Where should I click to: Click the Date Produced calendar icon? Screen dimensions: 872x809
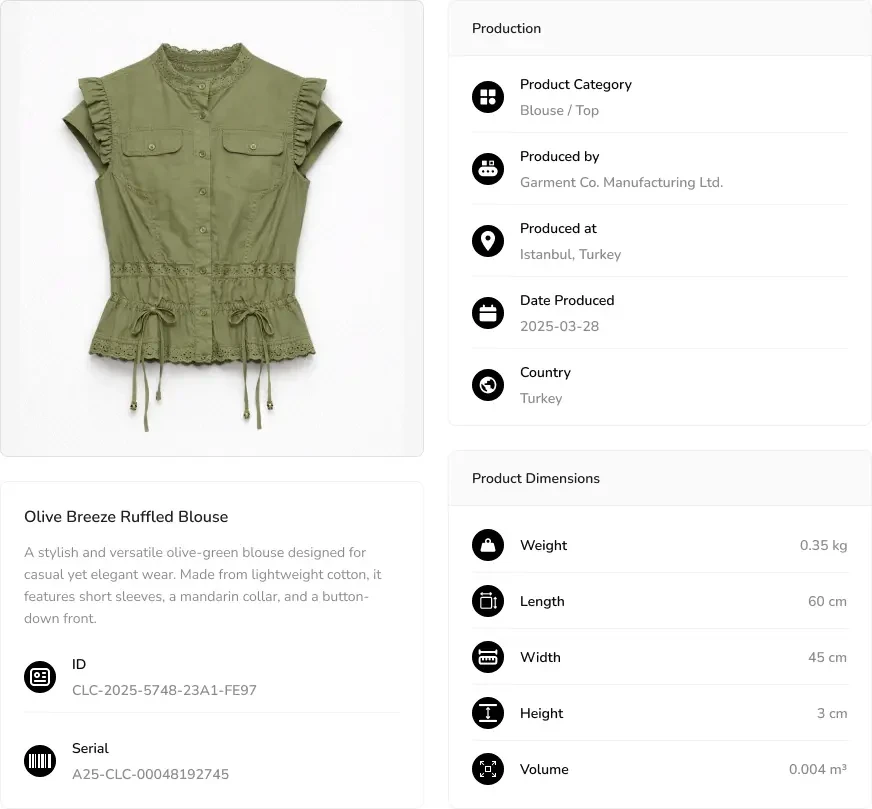click(x=488, y=313)
